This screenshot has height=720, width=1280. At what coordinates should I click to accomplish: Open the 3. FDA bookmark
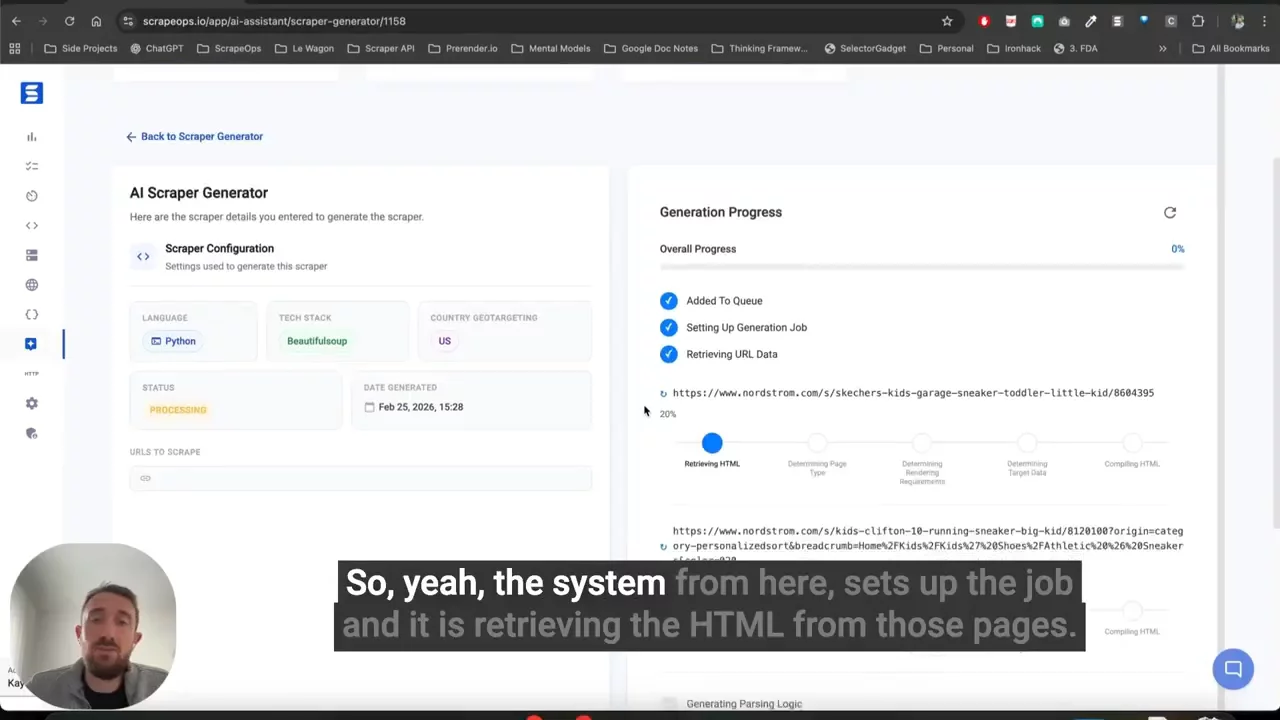[1075, 48]
